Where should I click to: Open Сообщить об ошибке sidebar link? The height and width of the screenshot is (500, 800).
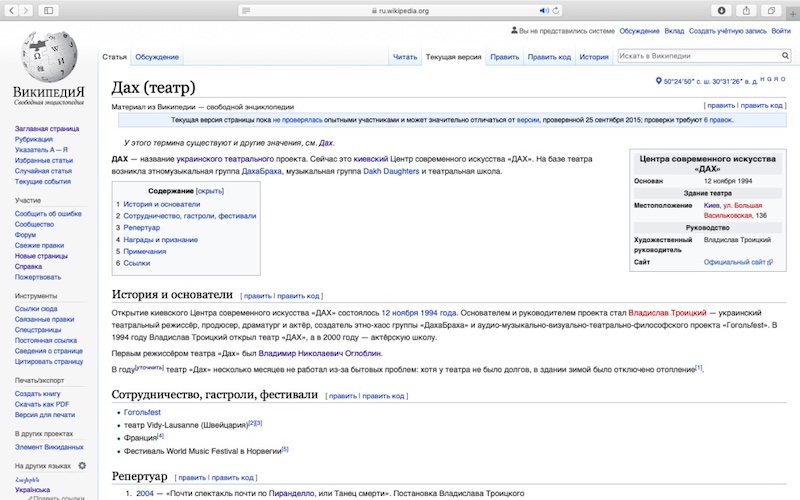click(x=48, y=214)
